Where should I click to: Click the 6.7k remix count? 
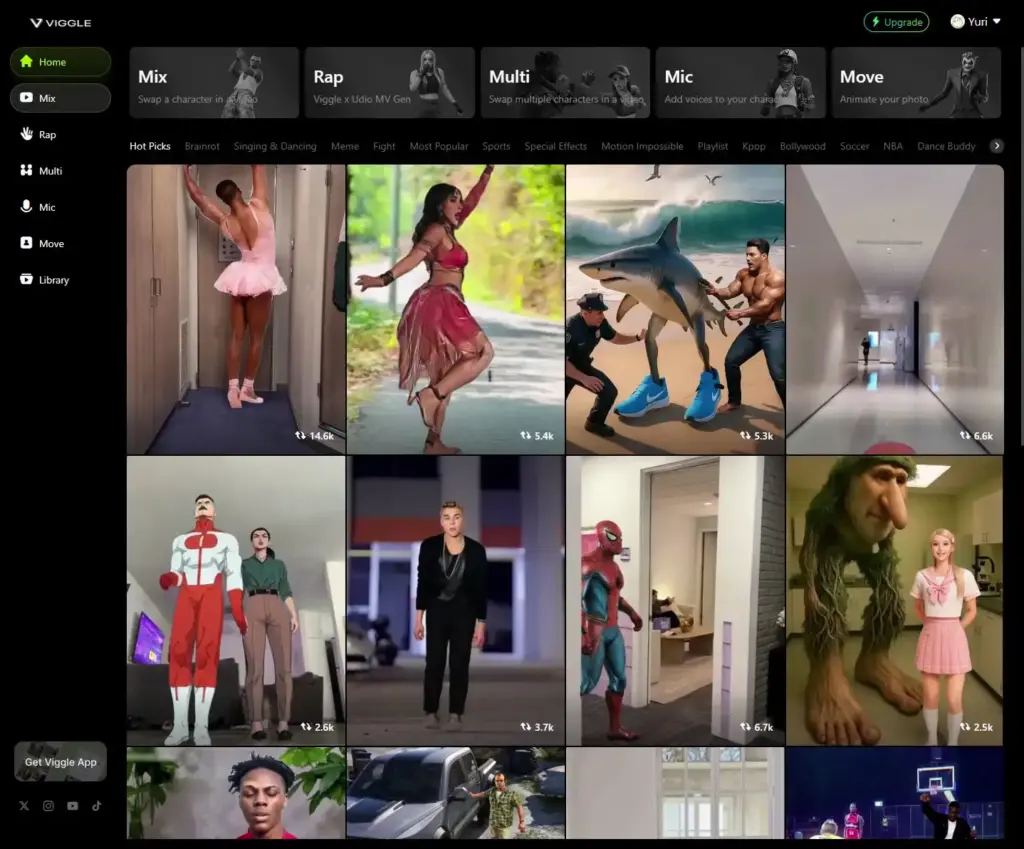click(x=756, y=727)
